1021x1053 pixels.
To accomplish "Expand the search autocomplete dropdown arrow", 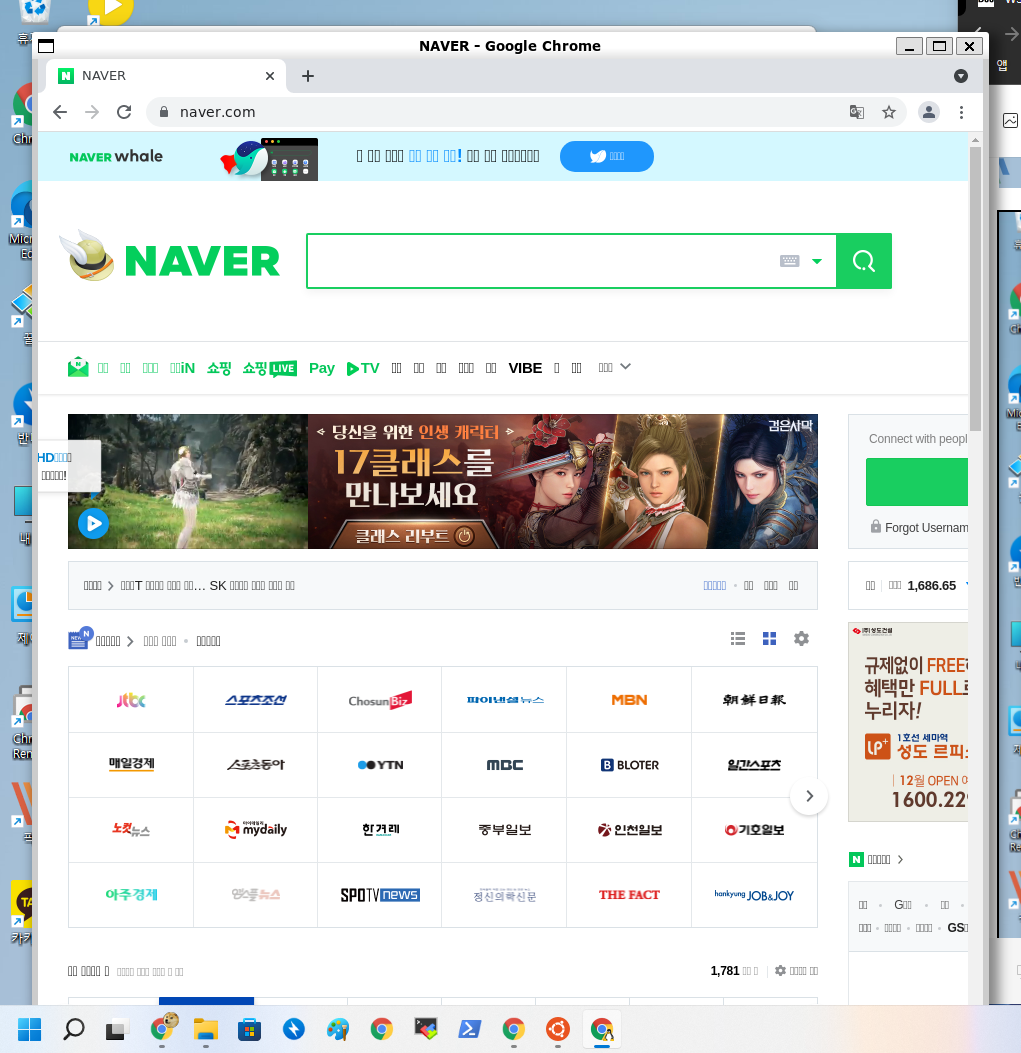I will click(x=817, y=261).
